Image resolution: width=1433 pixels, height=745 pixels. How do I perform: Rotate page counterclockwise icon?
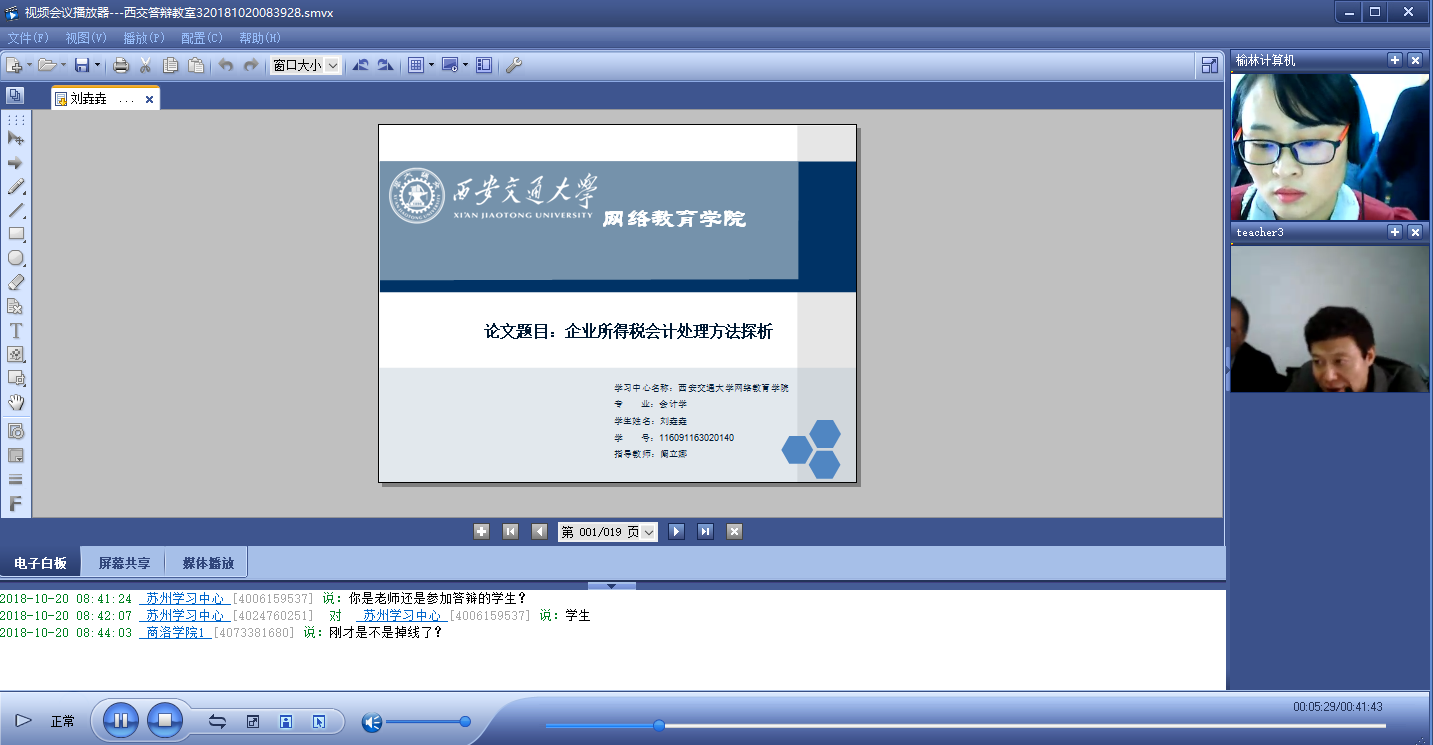pos(361,65)
